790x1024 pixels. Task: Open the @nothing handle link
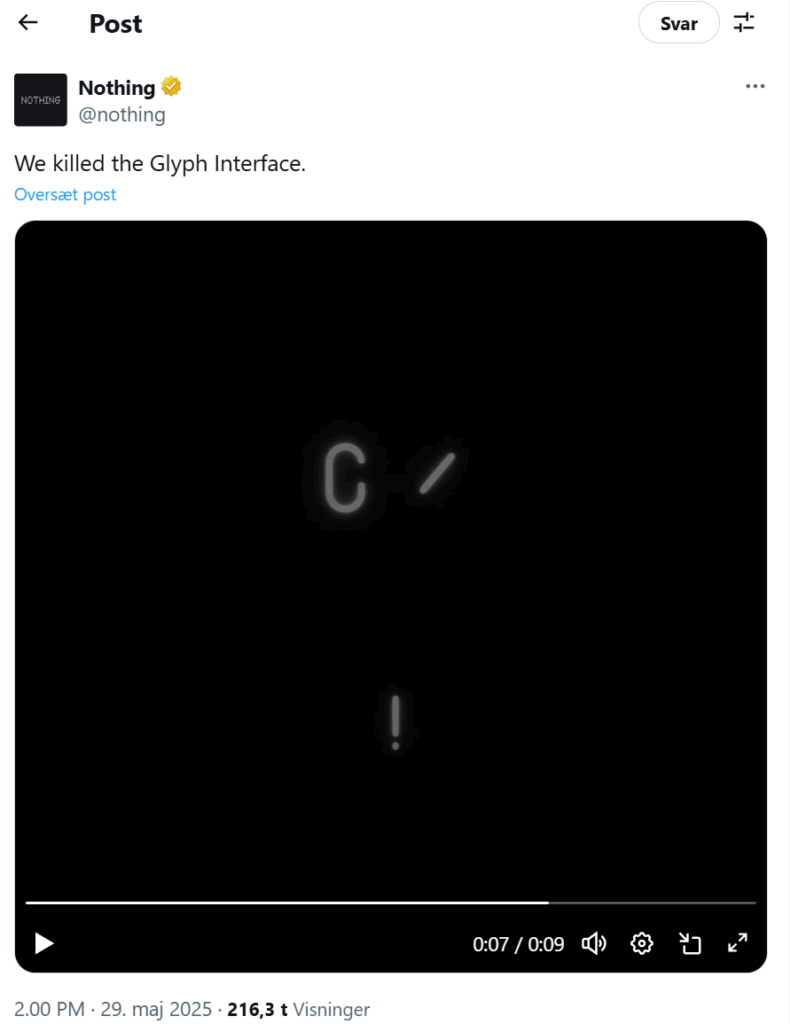click(122, 115)
